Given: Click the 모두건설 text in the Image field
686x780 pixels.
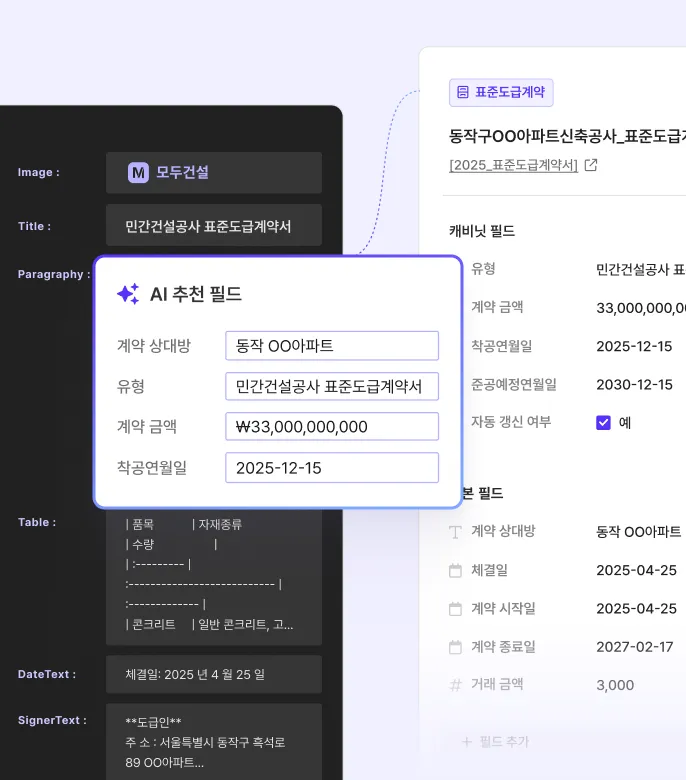Looking at the screenshot, I should 183,173.
